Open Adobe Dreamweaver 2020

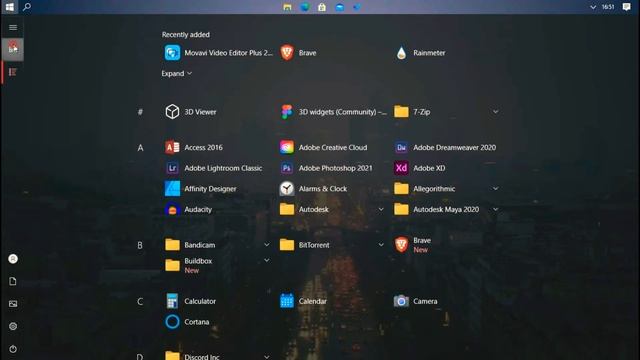445,147
